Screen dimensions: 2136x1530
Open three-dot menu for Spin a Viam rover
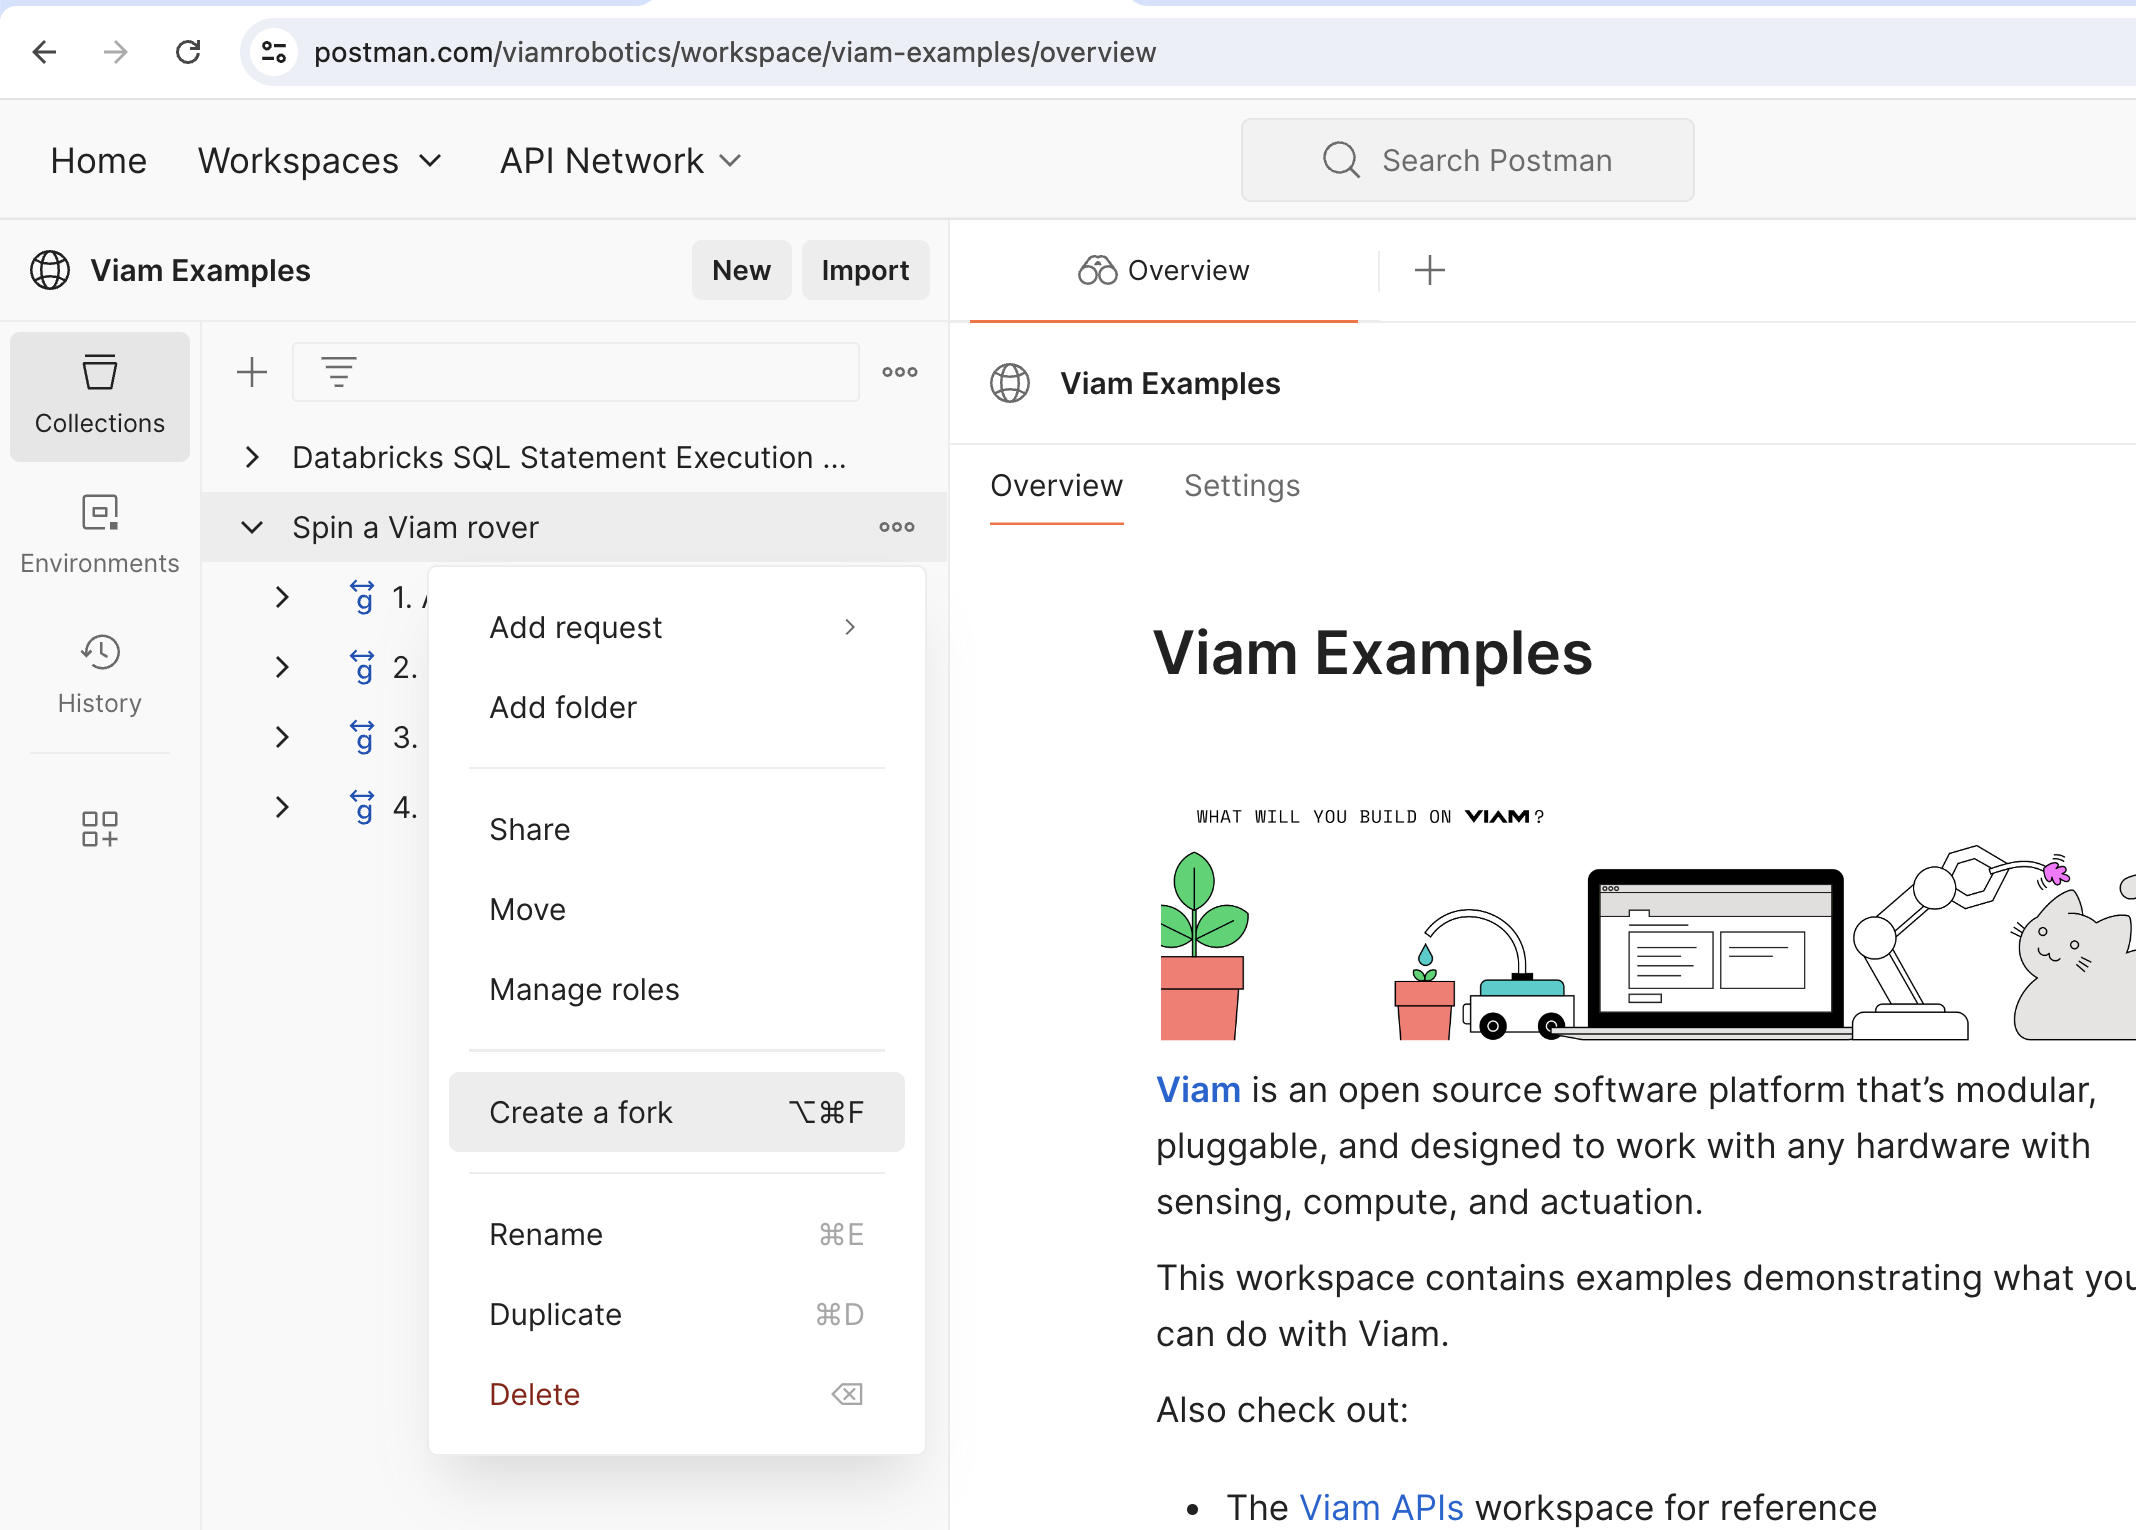coord(897,527)
